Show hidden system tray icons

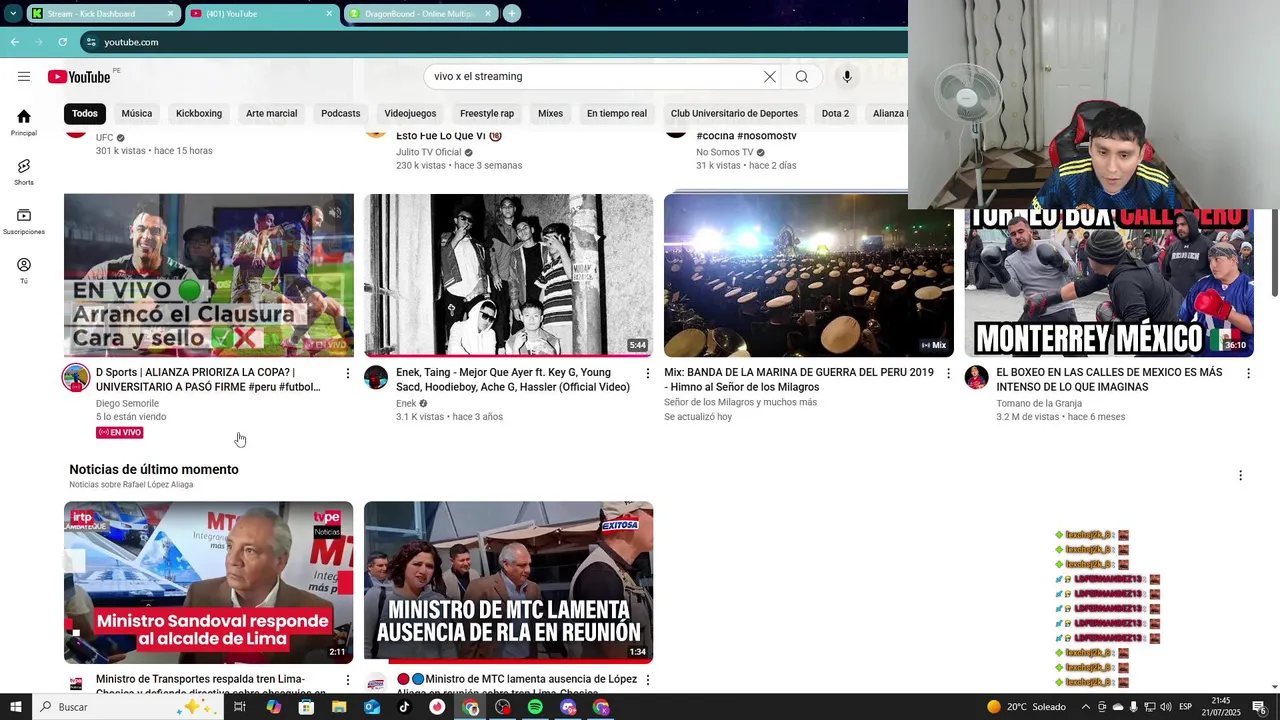(1087, 707)
